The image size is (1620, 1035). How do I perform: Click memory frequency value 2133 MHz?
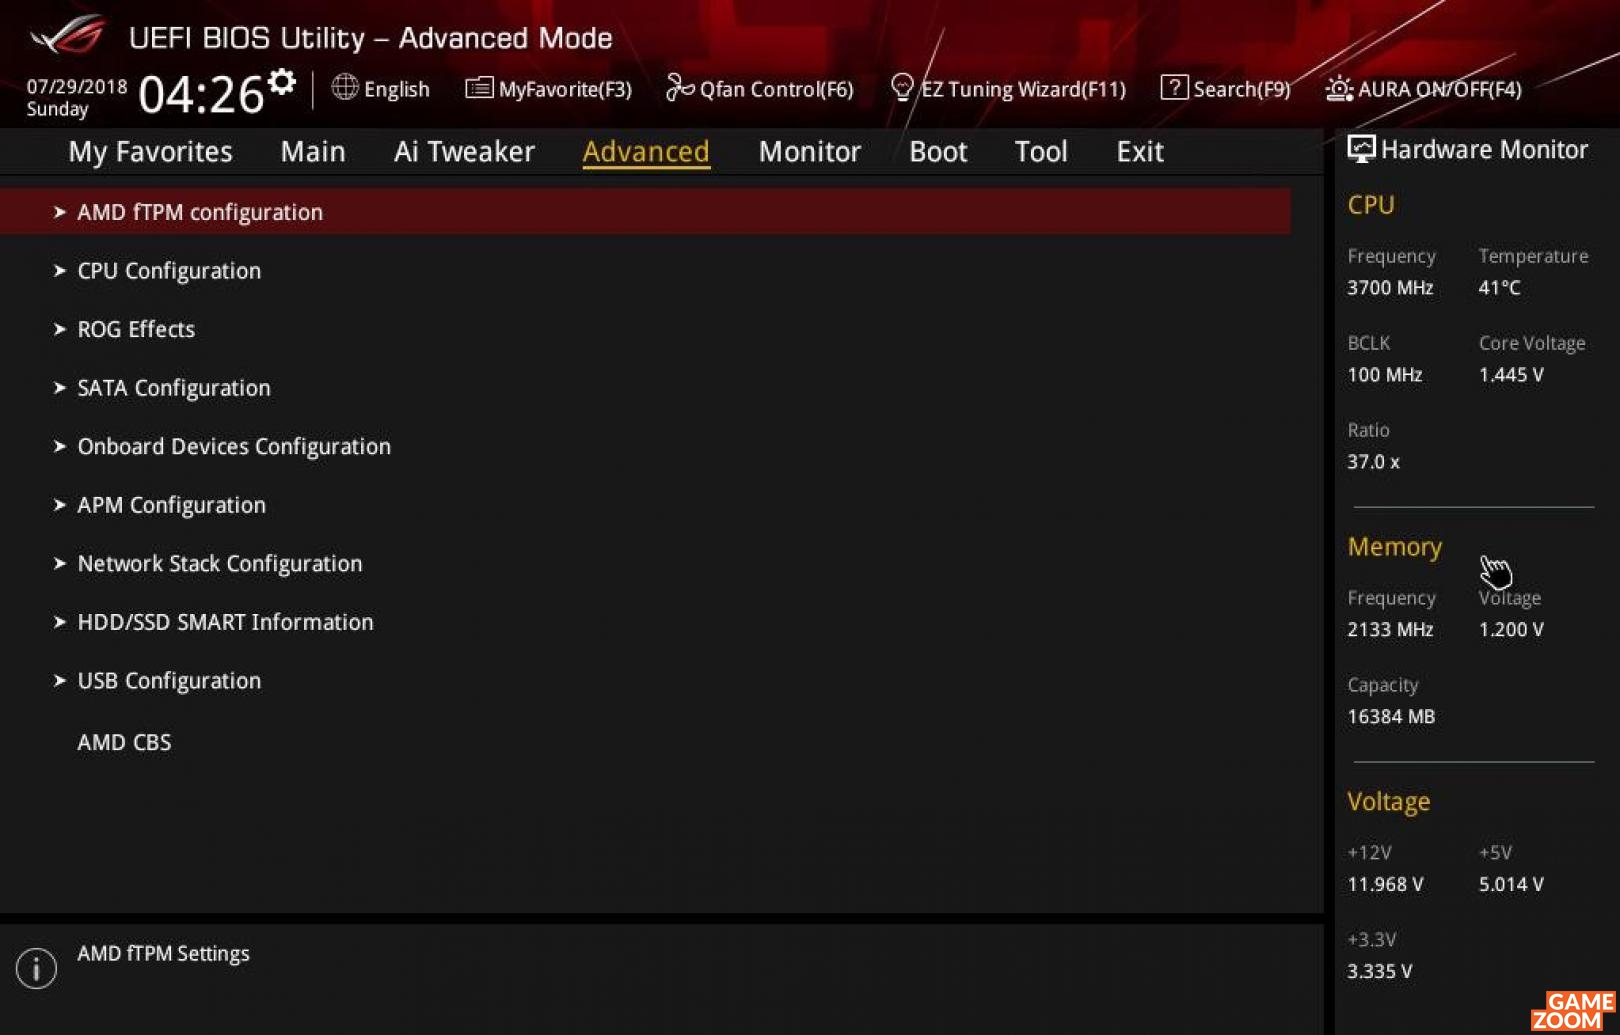(1390, 630)
